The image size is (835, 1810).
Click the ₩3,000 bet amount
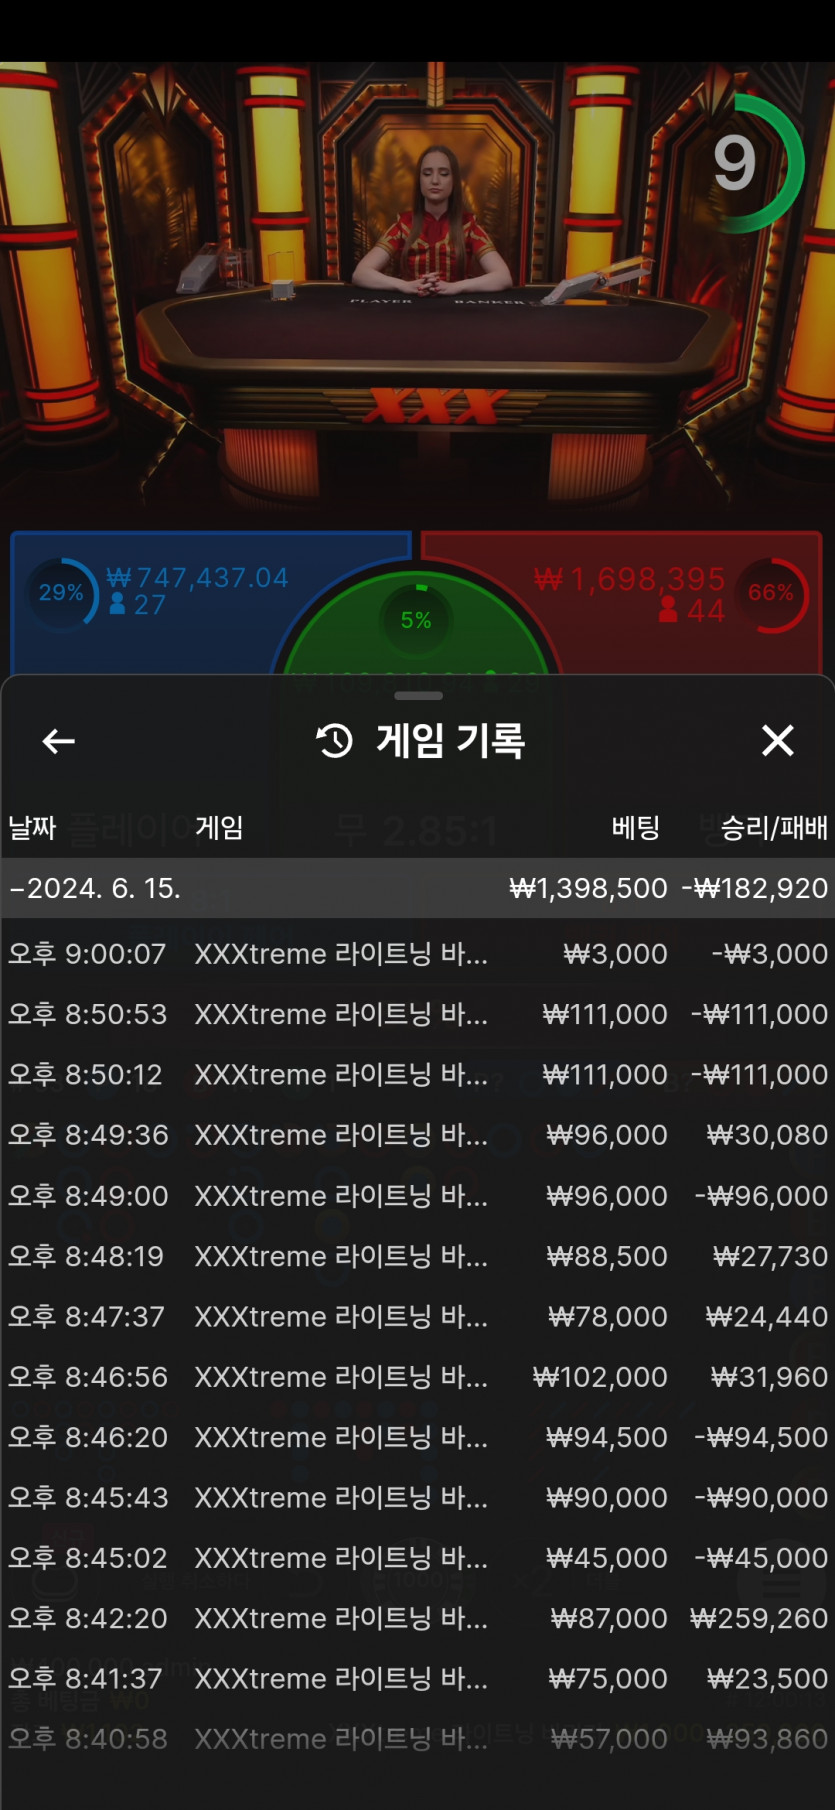point(615,954)
